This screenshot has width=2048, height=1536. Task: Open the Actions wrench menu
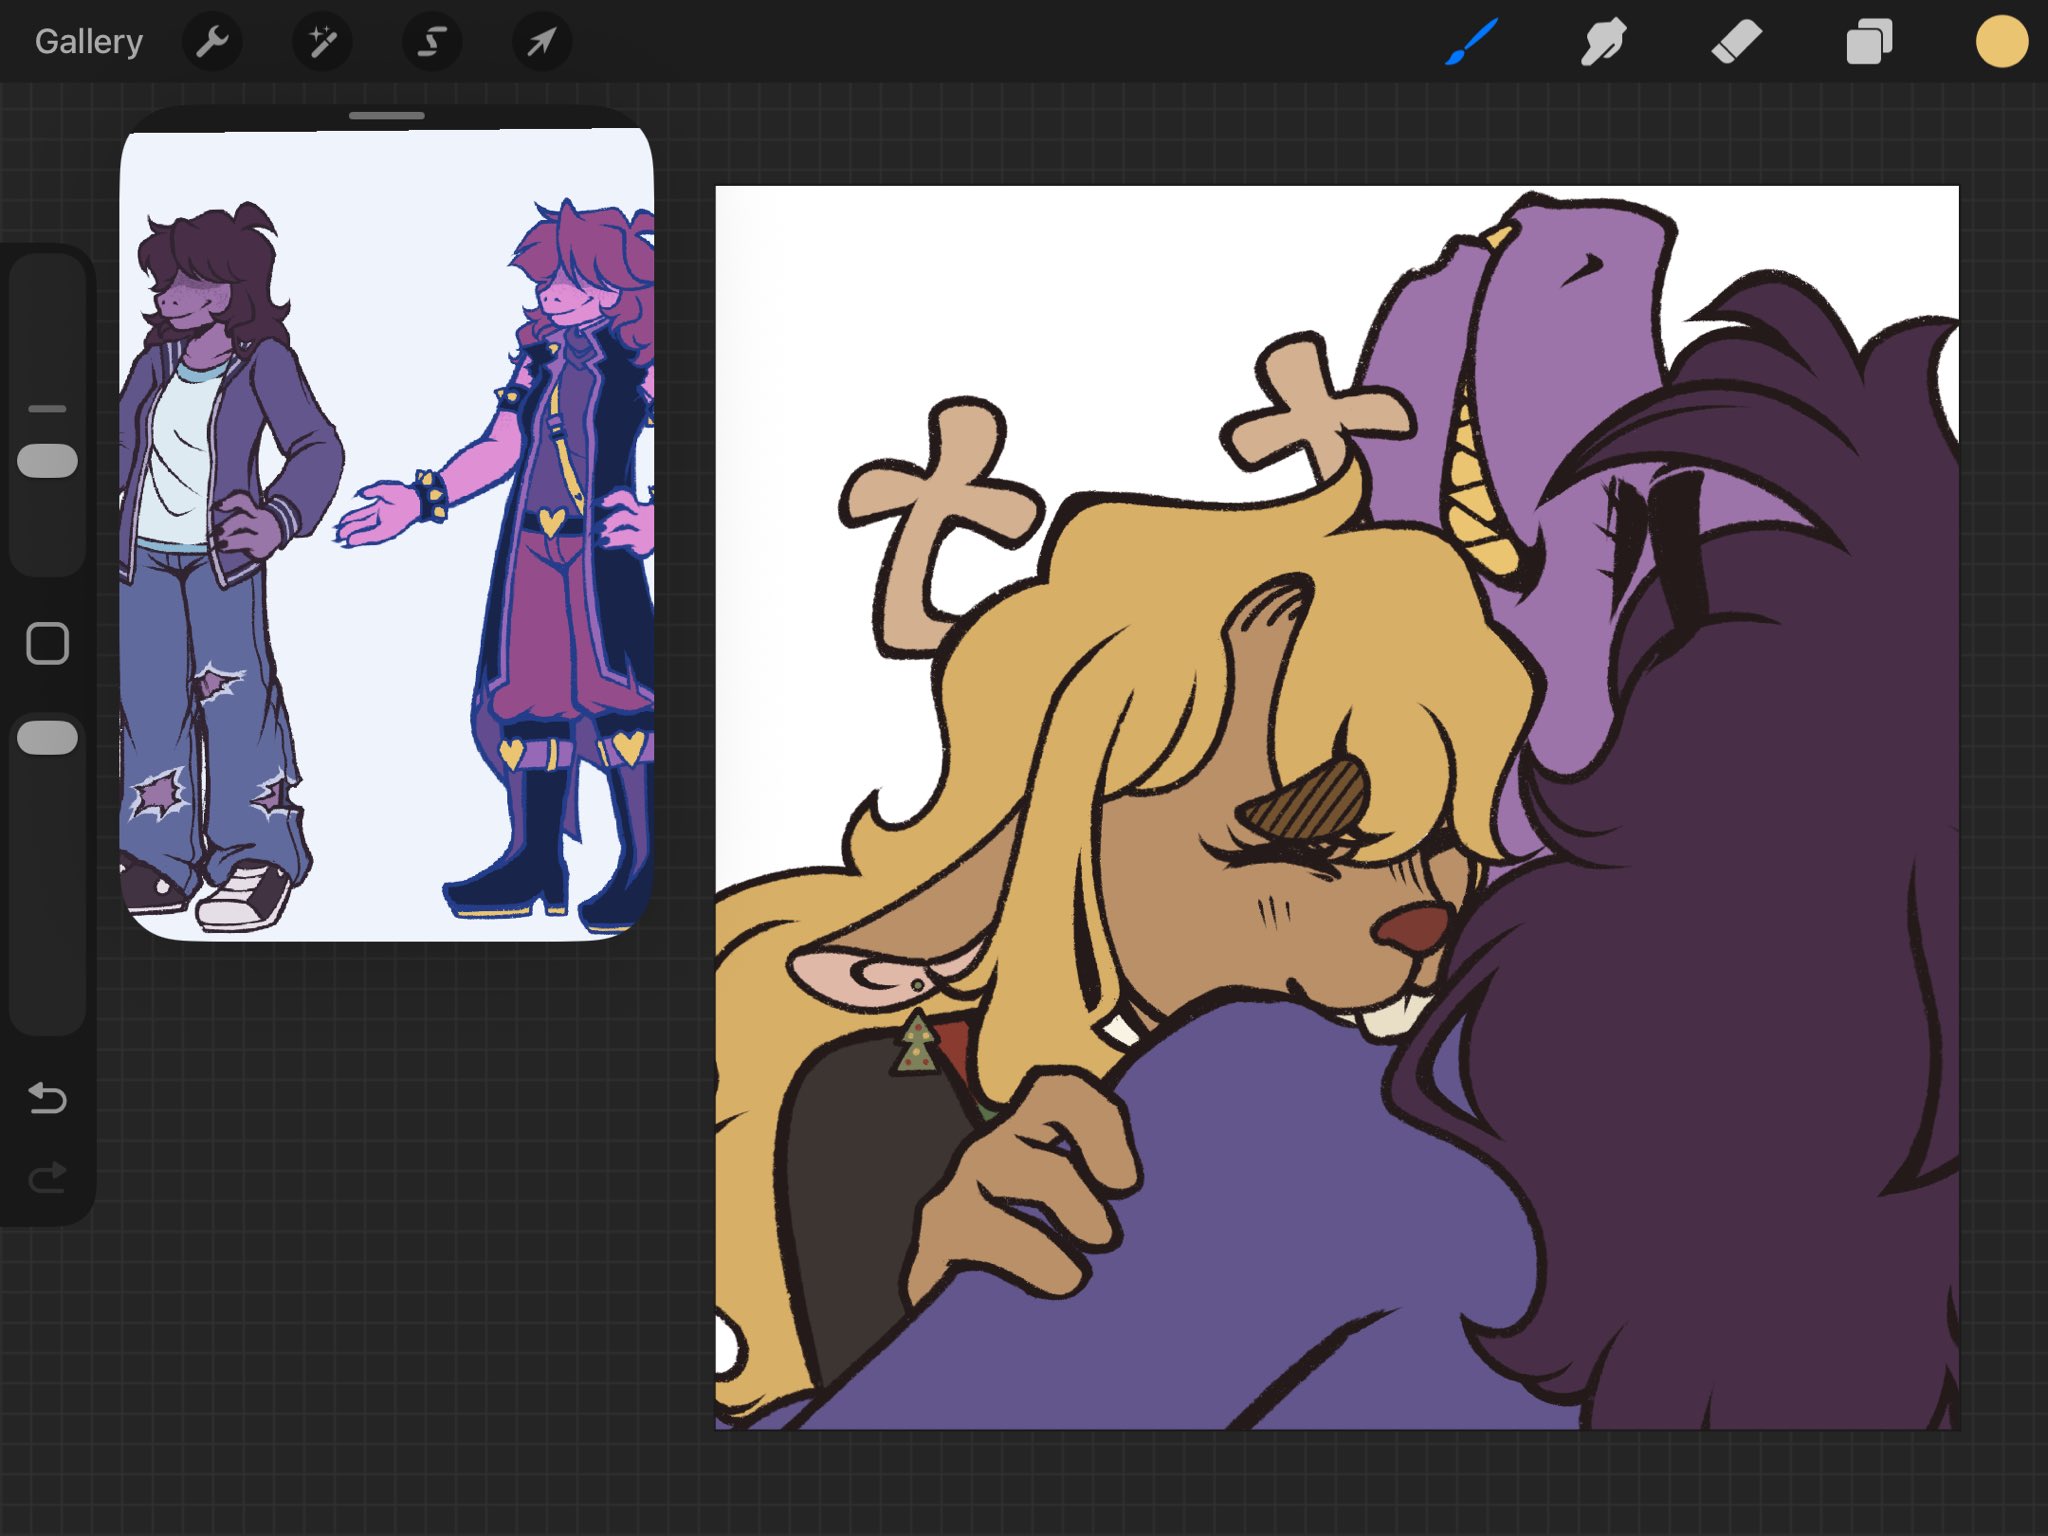coord(212,42)
